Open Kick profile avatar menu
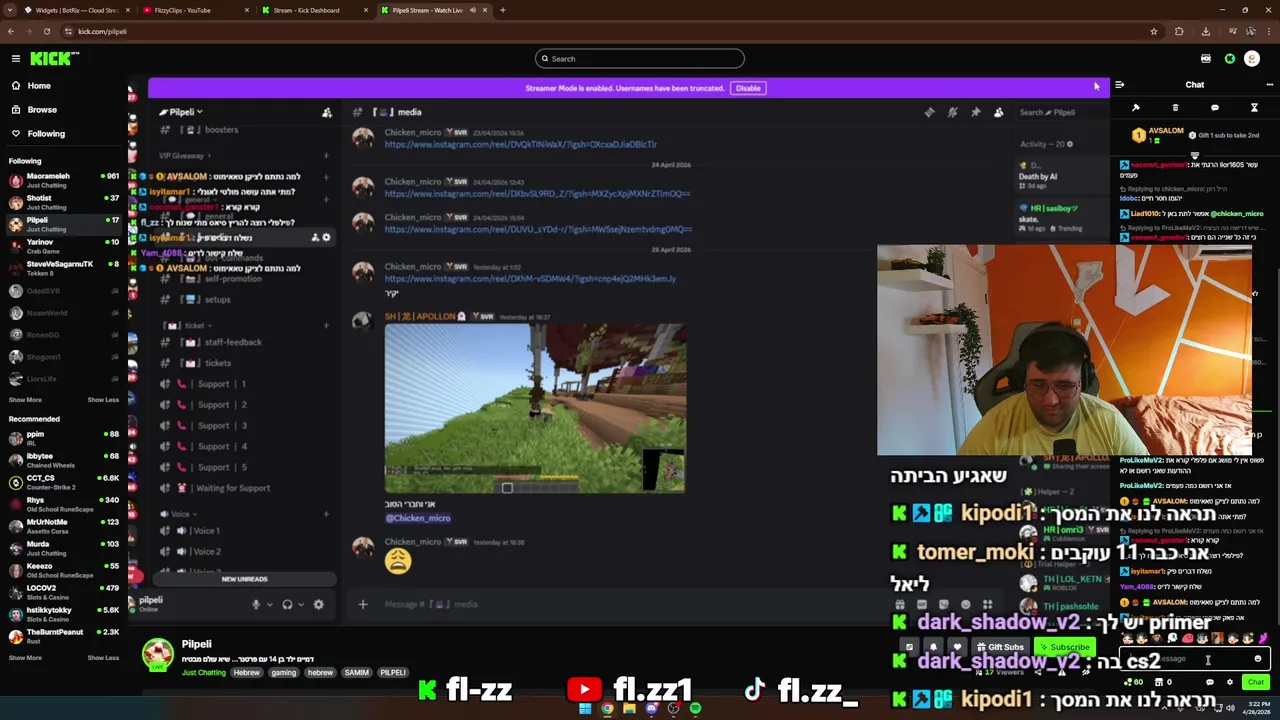The image size is (1280, 720). [x=1252, y=59]
